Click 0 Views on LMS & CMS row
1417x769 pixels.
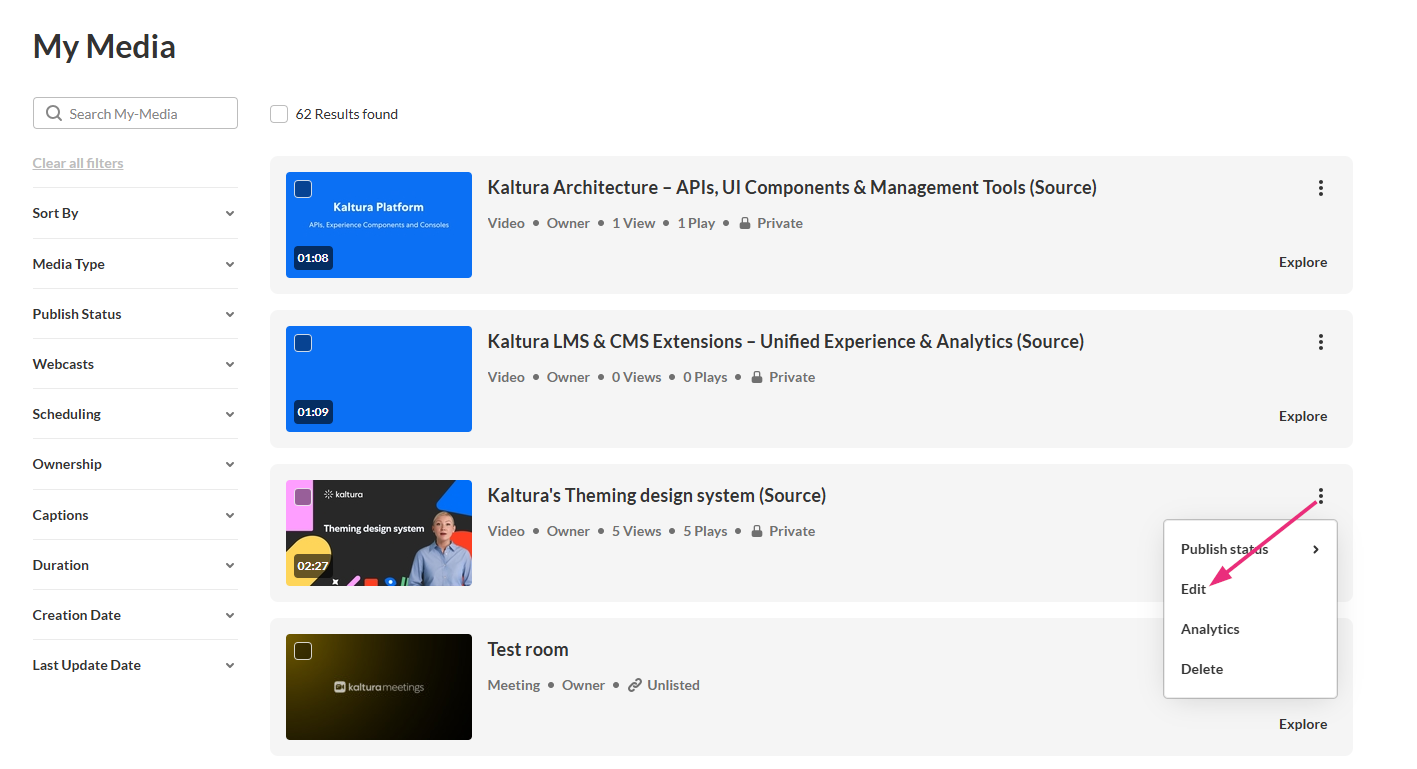637,377
